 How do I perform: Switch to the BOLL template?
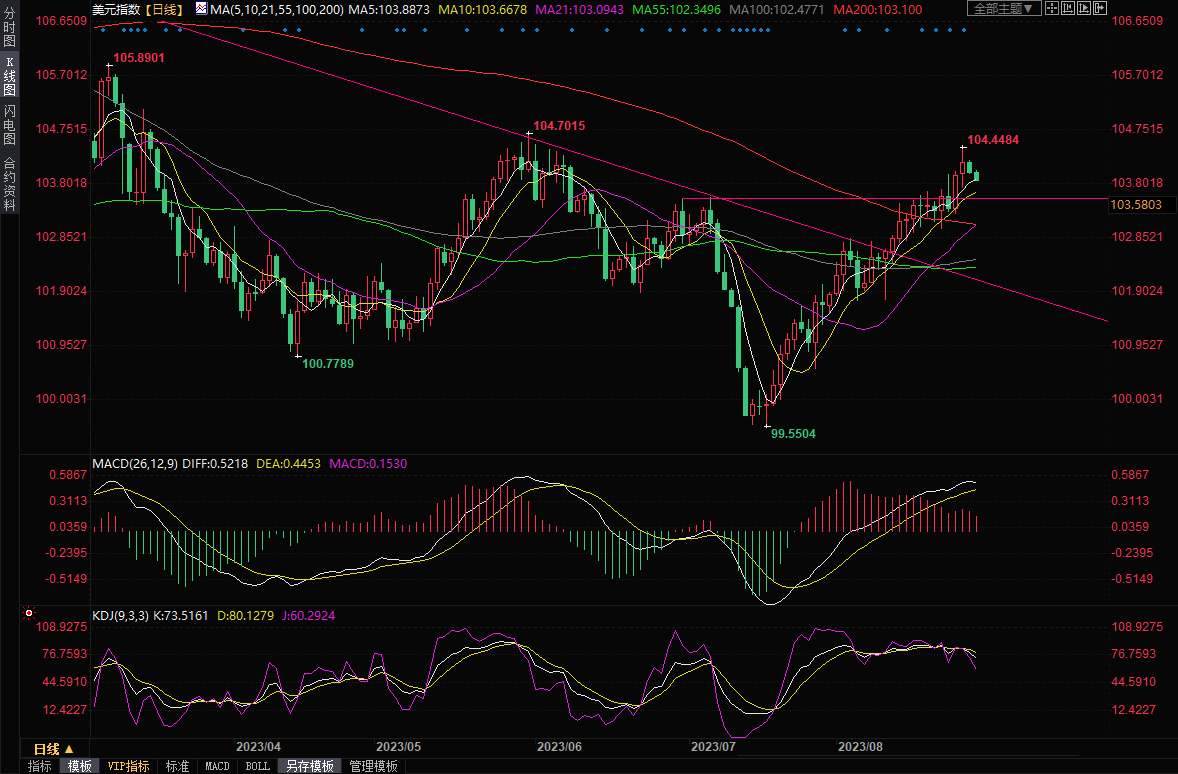257,766
